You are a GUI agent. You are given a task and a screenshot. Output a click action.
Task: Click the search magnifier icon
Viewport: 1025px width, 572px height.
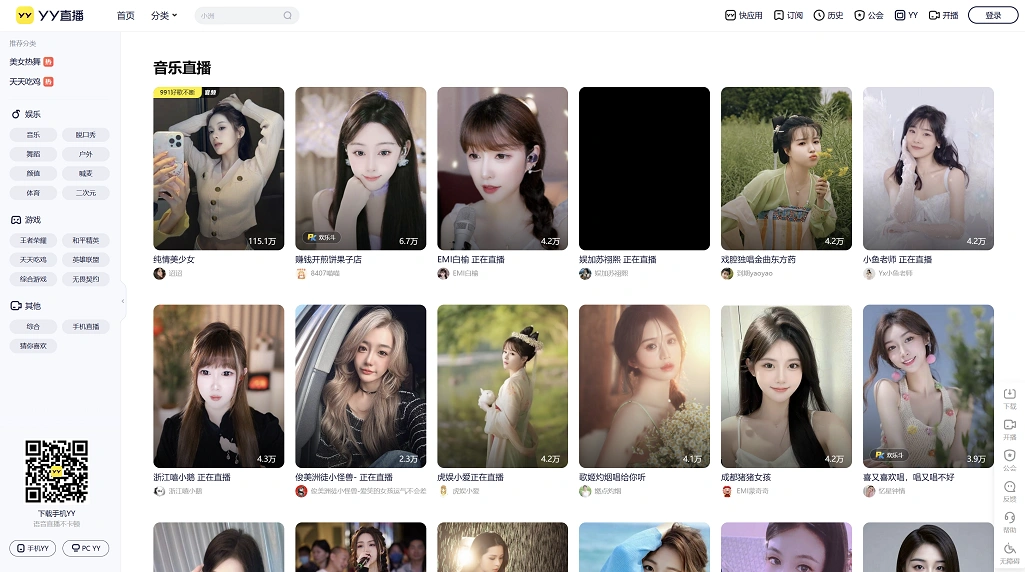click(288, 15)
